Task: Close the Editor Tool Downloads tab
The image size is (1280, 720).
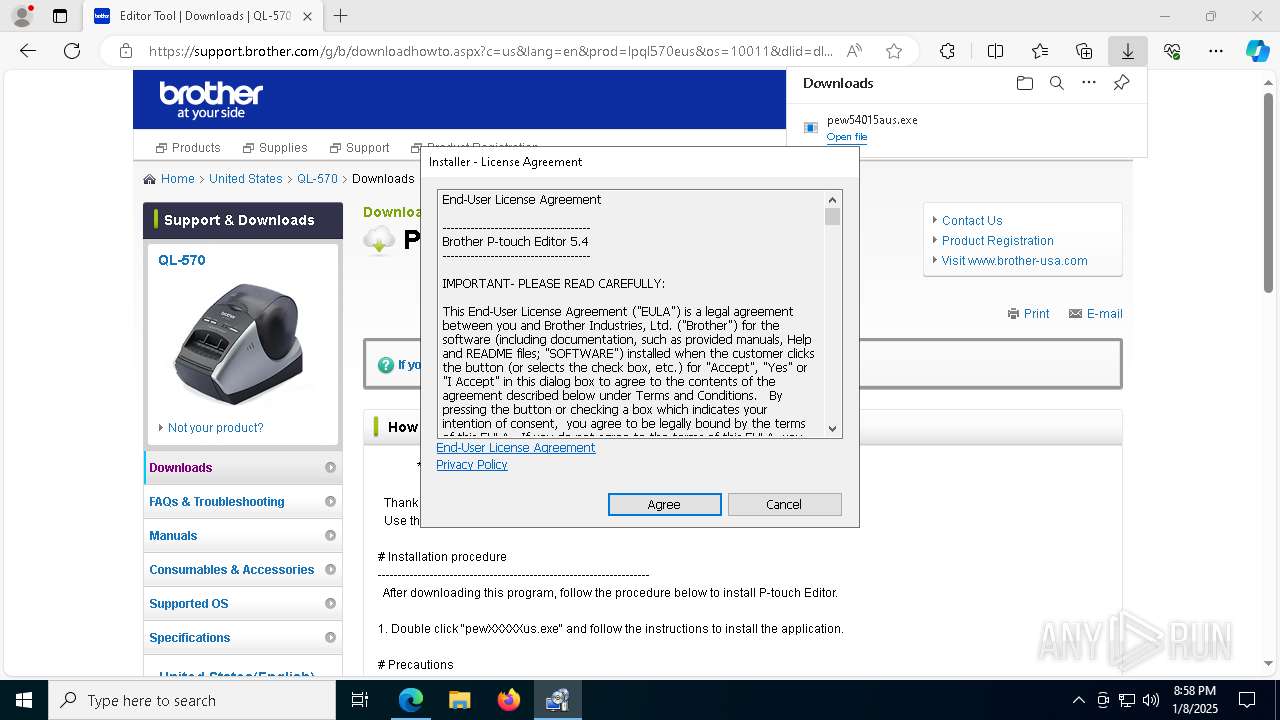Action: [x=307, y=16]
